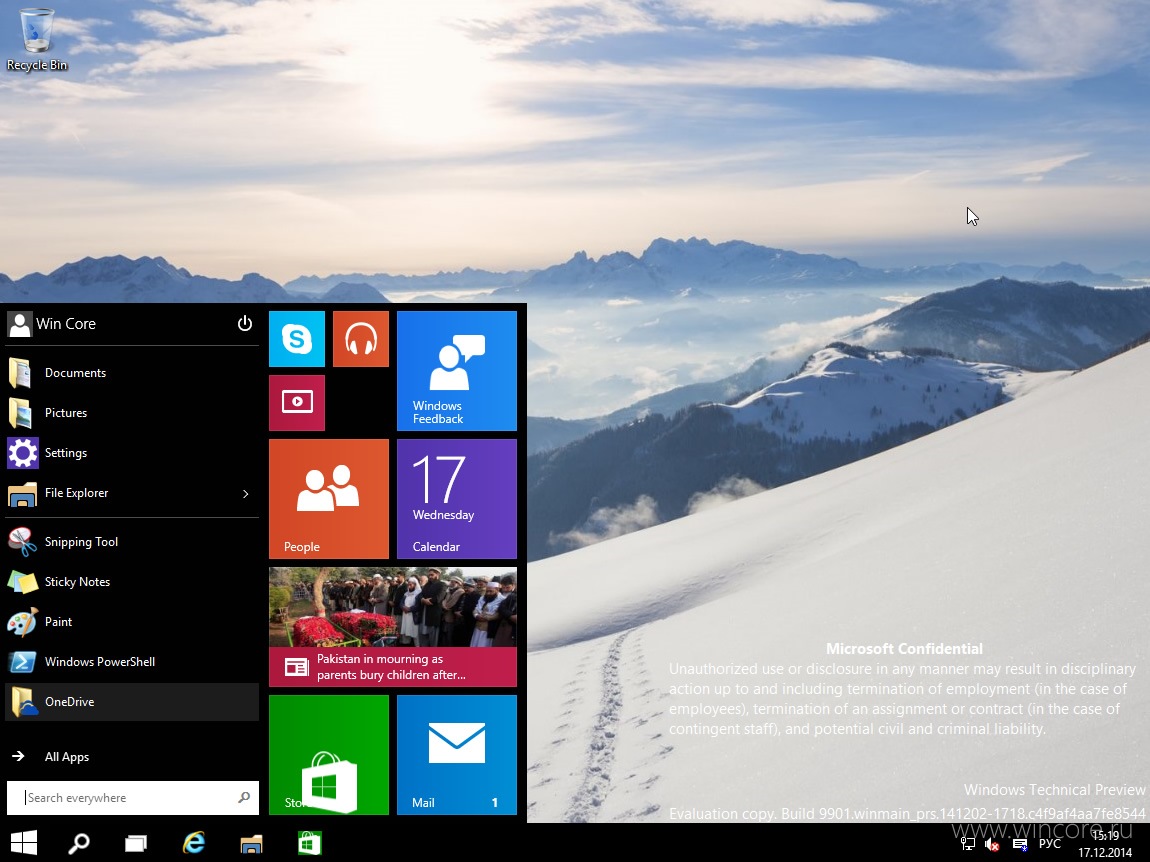
Task: Open the Mail tile
Action: [x=457, y=755]
